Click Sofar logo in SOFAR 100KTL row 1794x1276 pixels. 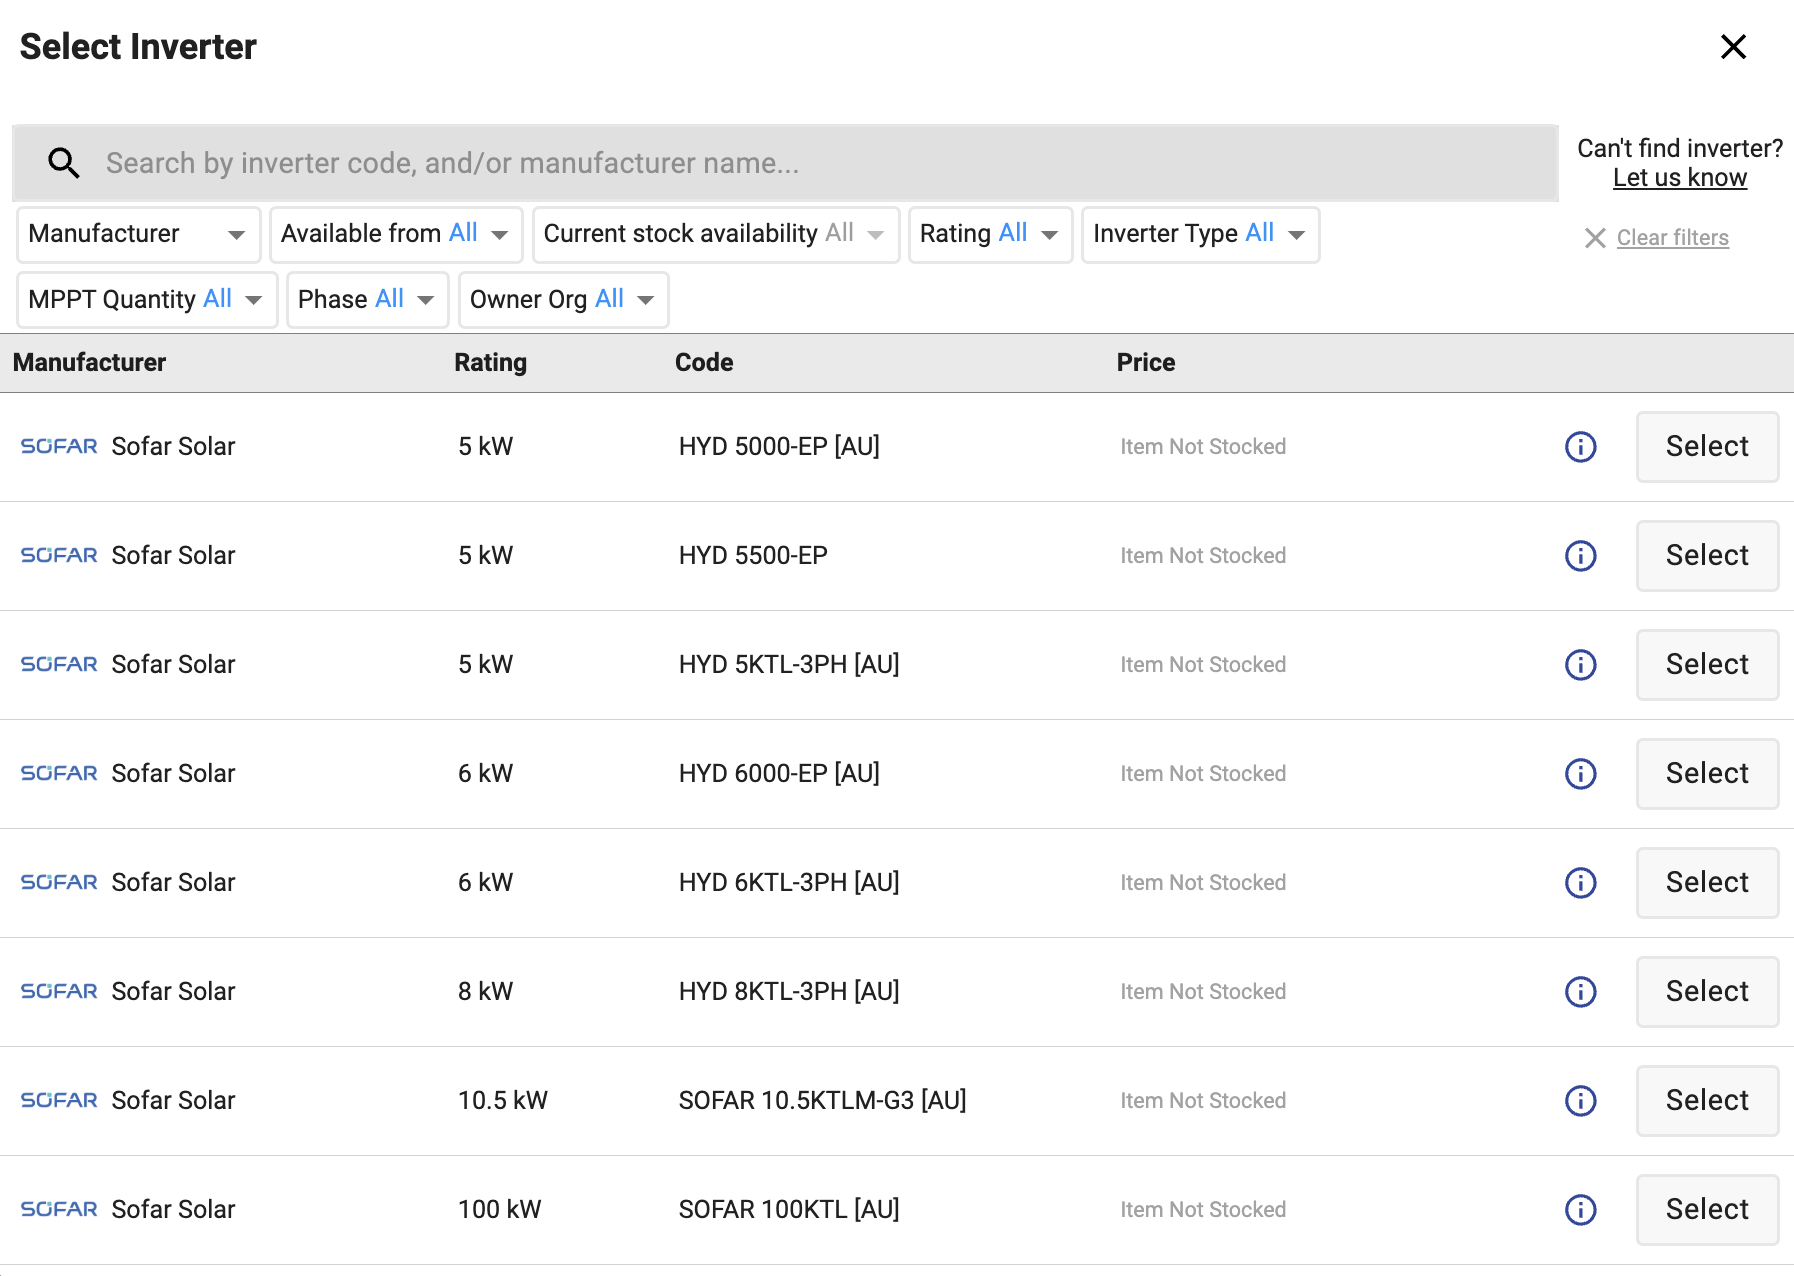[59, 1209]
